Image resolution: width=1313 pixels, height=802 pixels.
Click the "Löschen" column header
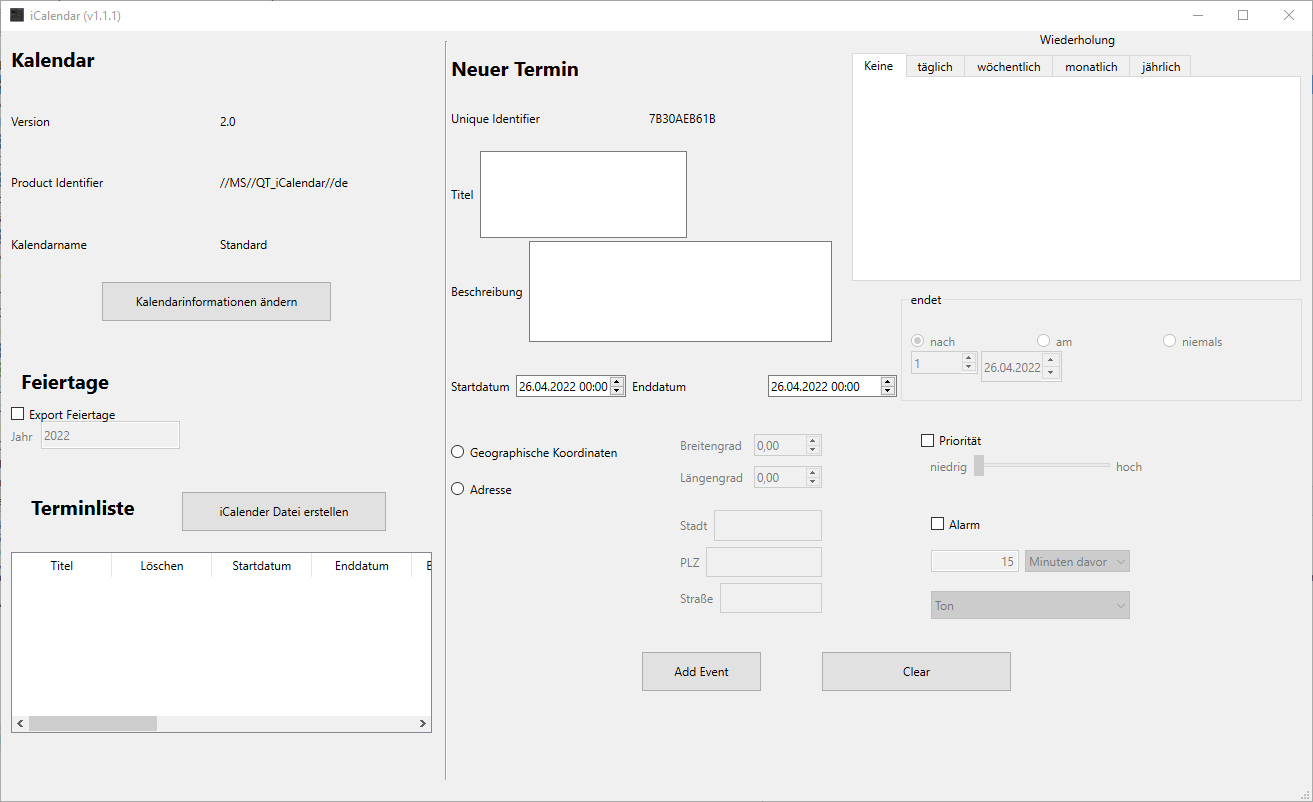[161, 565]
